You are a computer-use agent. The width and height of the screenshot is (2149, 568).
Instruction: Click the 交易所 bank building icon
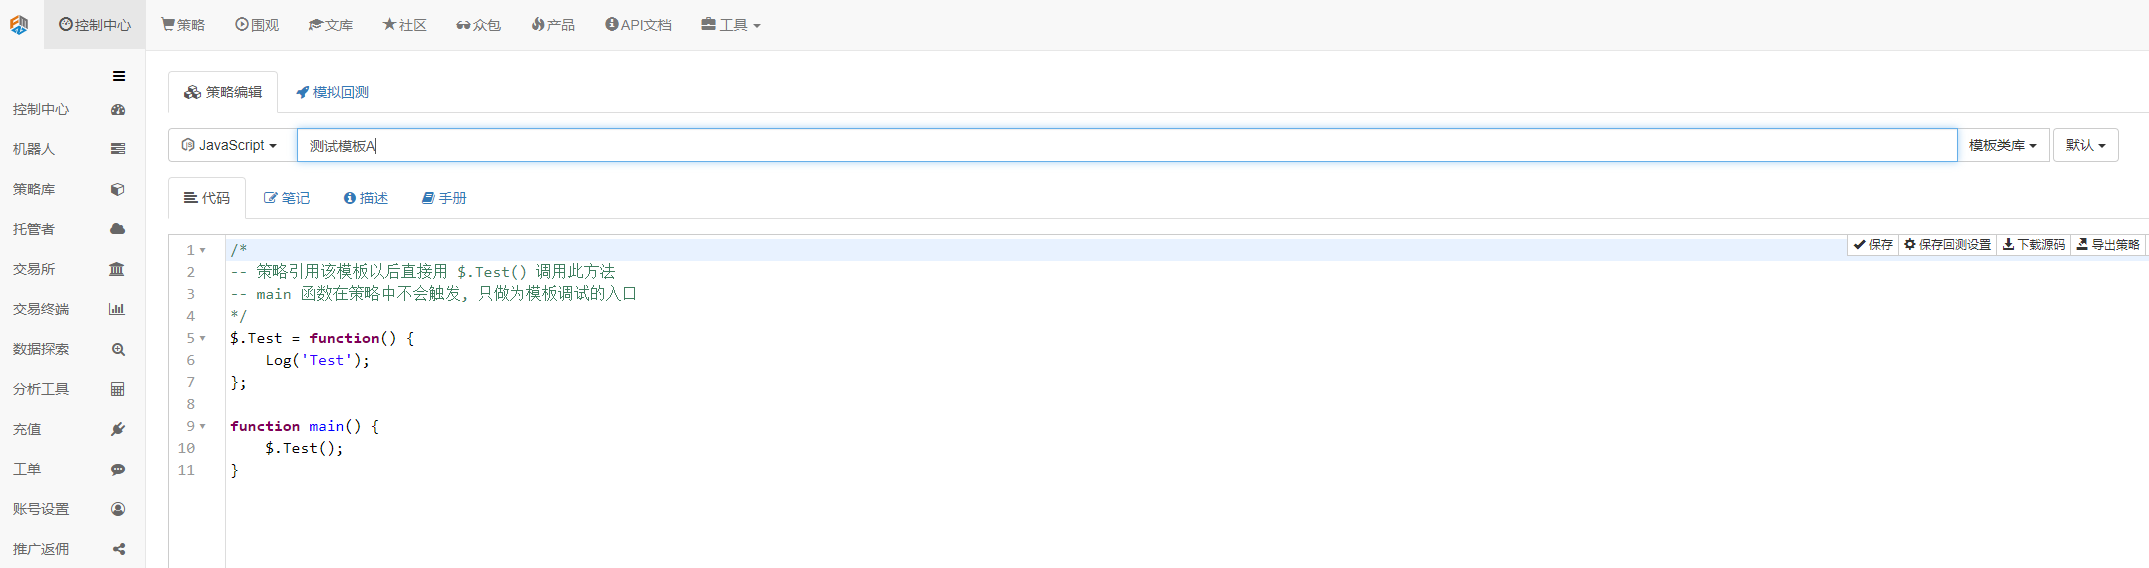click(x=117, y=269)
